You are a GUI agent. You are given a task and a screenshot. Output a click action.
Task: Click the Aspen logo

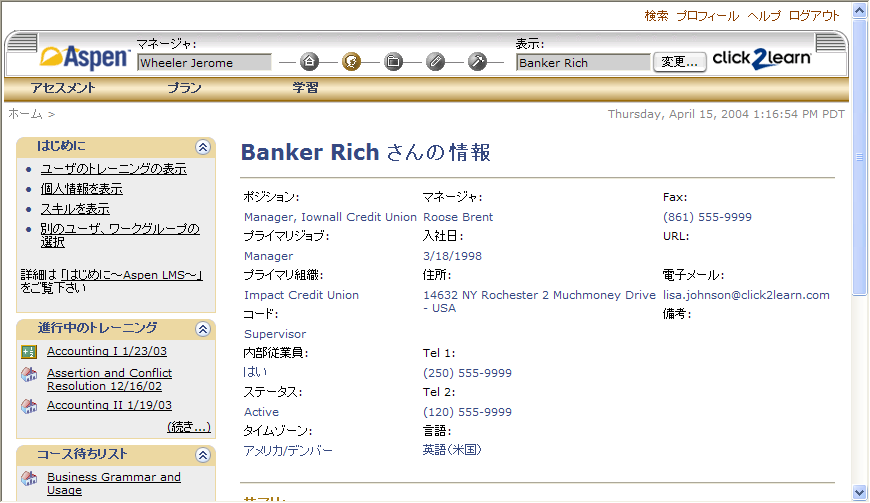point(85,57)
